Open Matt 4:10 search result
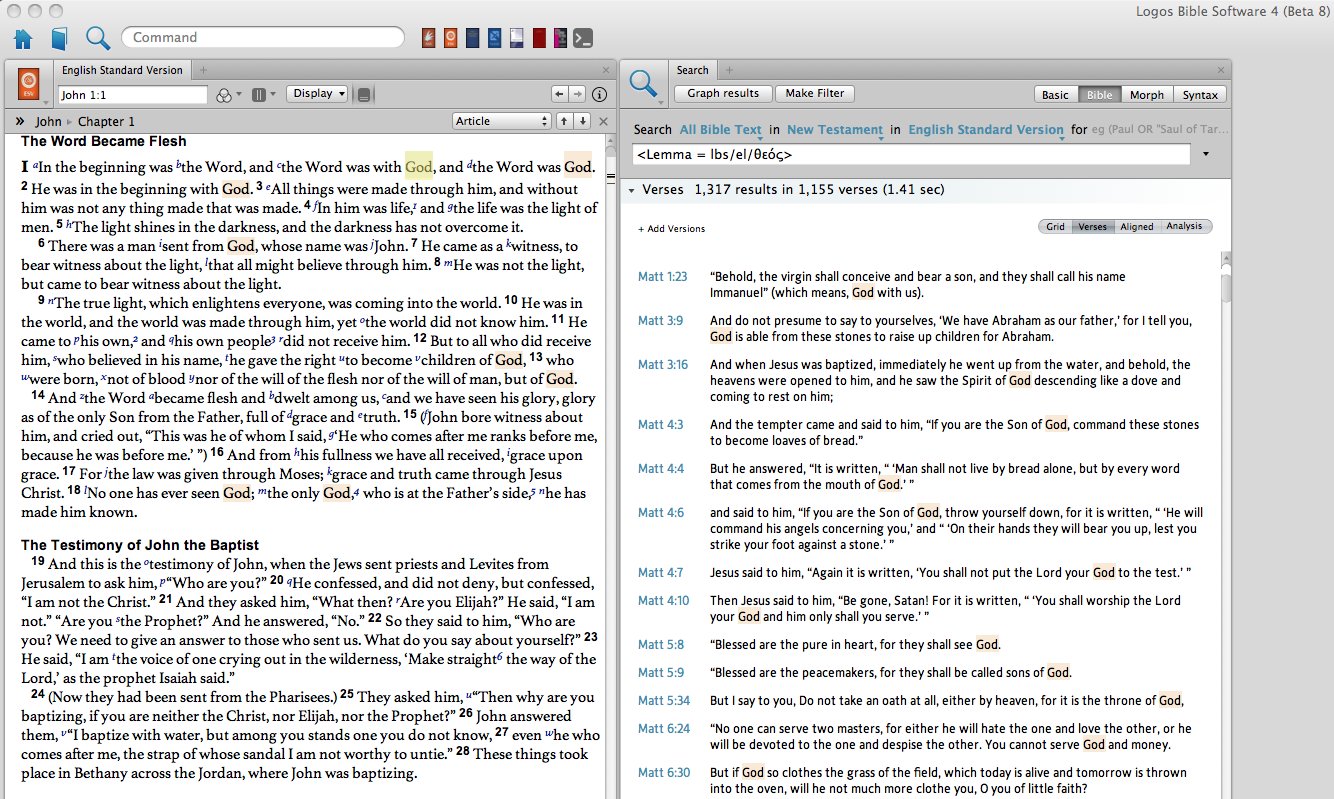The height and width of the screenshot is (799, 1334). click(x=664, y=601)
